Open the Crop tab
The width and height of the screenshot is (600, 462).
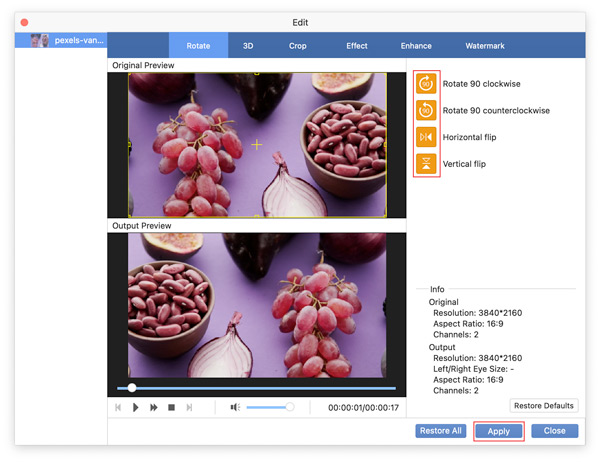point(298,46)
